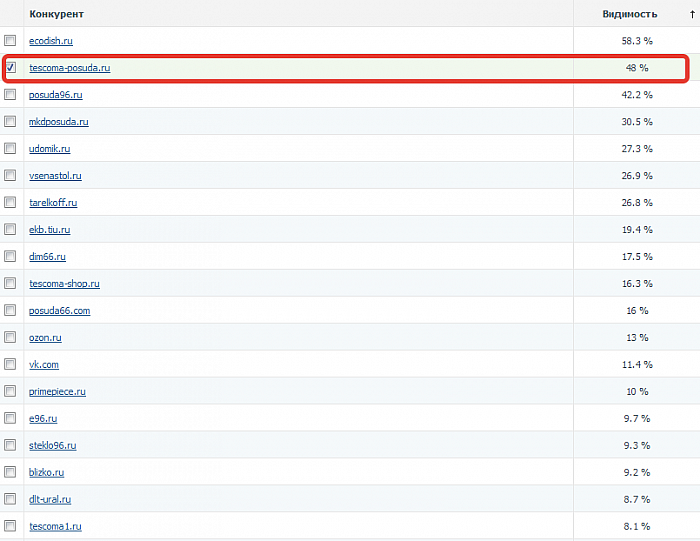Select the 8.1 % visibility cell
This screenshot has width=700, height=541.
(x=637, y=526)
